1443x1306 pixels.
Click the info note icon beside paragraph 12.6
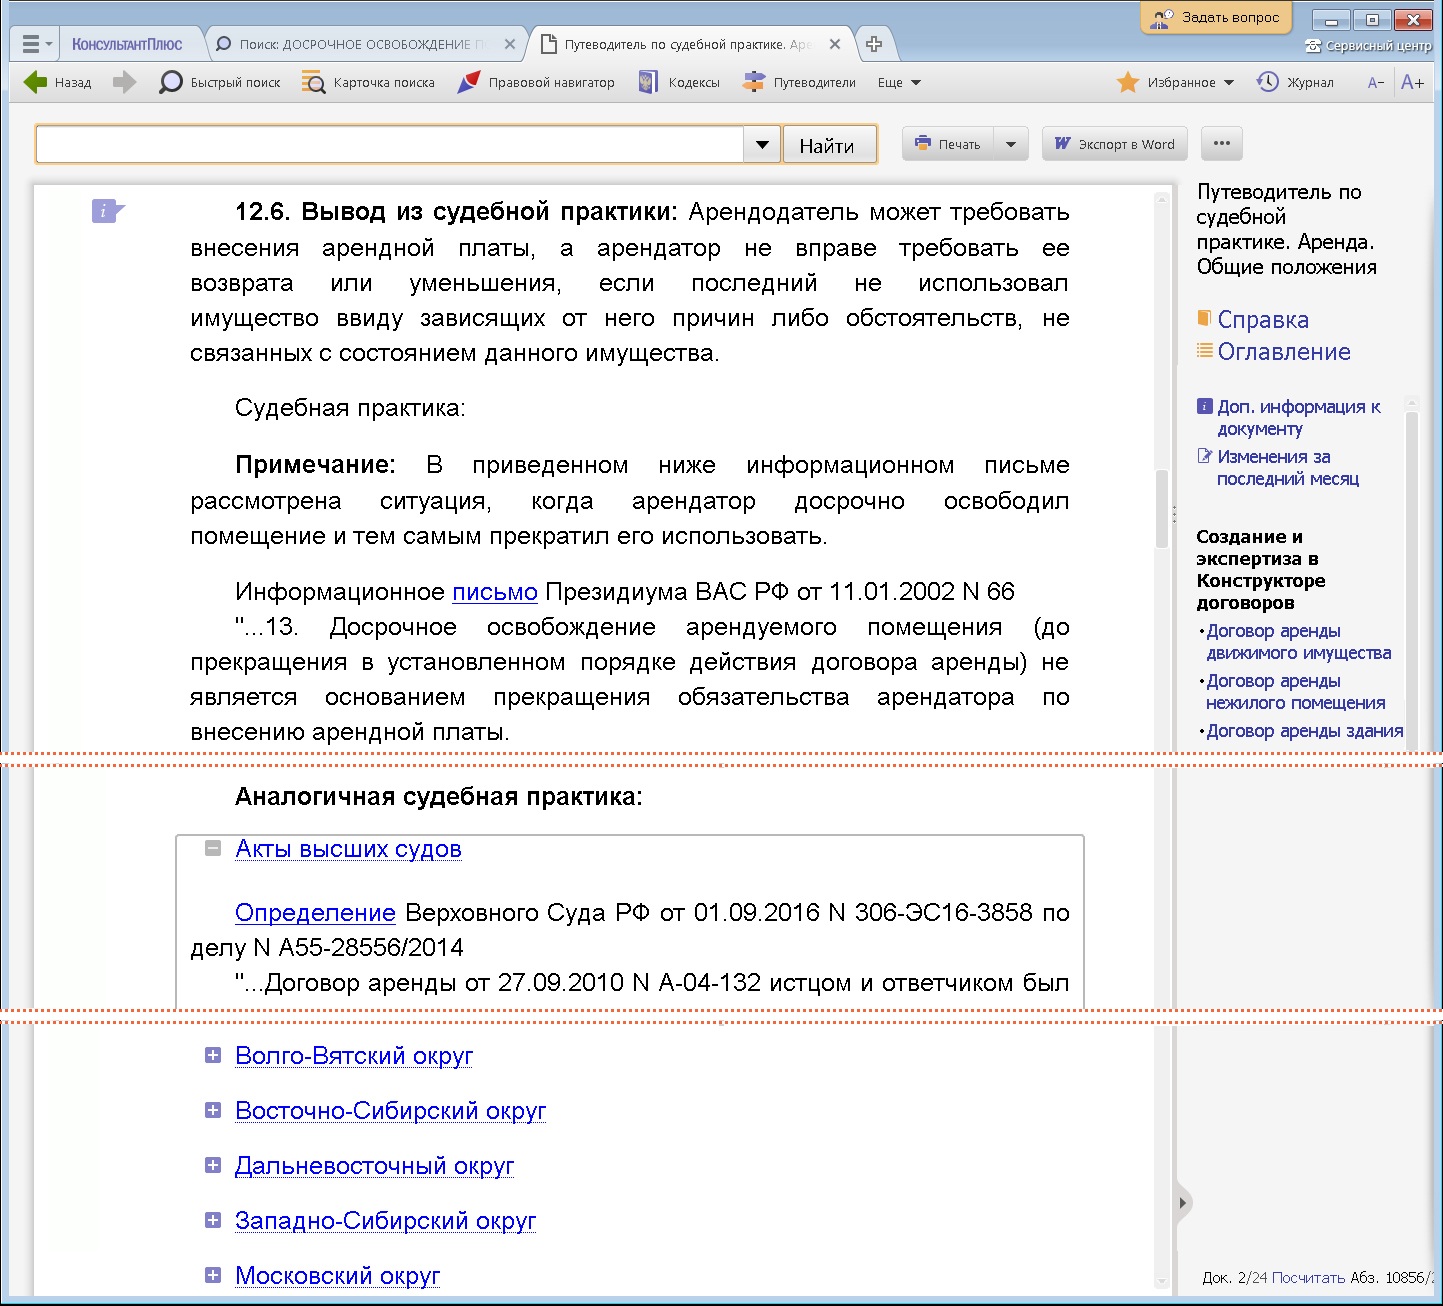coord(108,211)
